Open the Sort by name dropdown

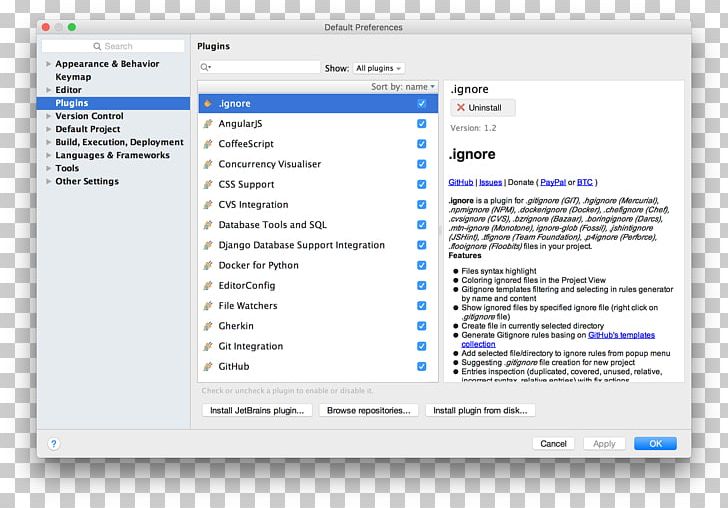pyautogui.click(x=403, y=87)
